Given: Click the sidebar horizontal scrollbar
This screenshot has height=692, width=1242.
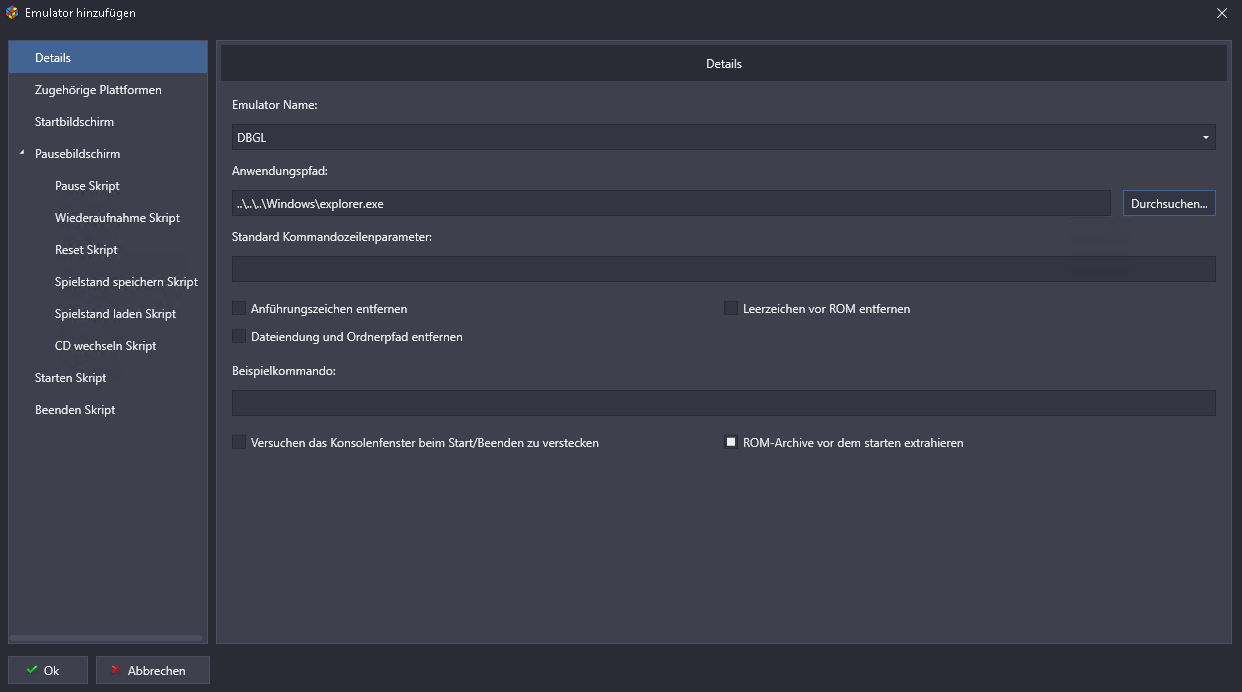Looking at the screenshot, I should 107,638.
